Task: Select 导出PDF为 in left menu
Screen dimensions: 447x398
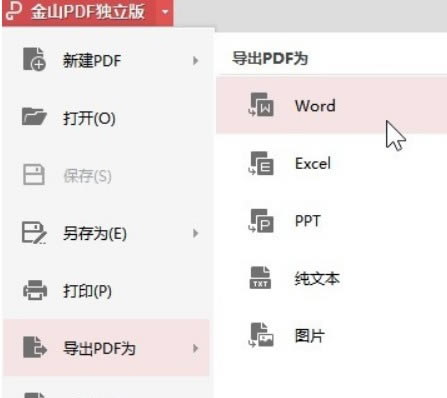Action: [x=106, y=348]
